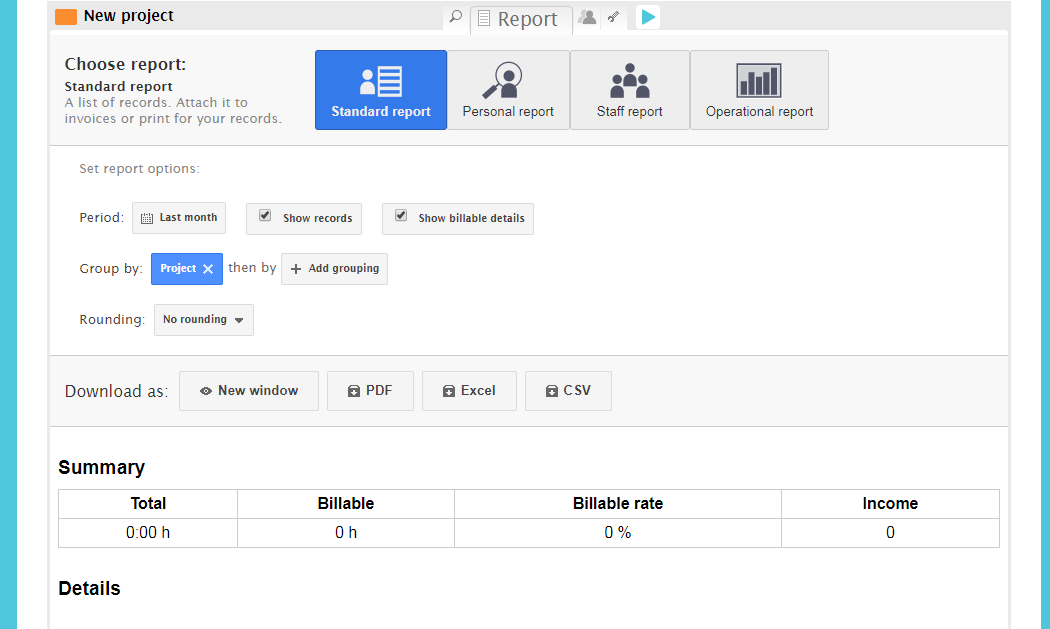1050x629 pixels.
Task: Open the team members tab icon
Action: [x=587, y=17]
